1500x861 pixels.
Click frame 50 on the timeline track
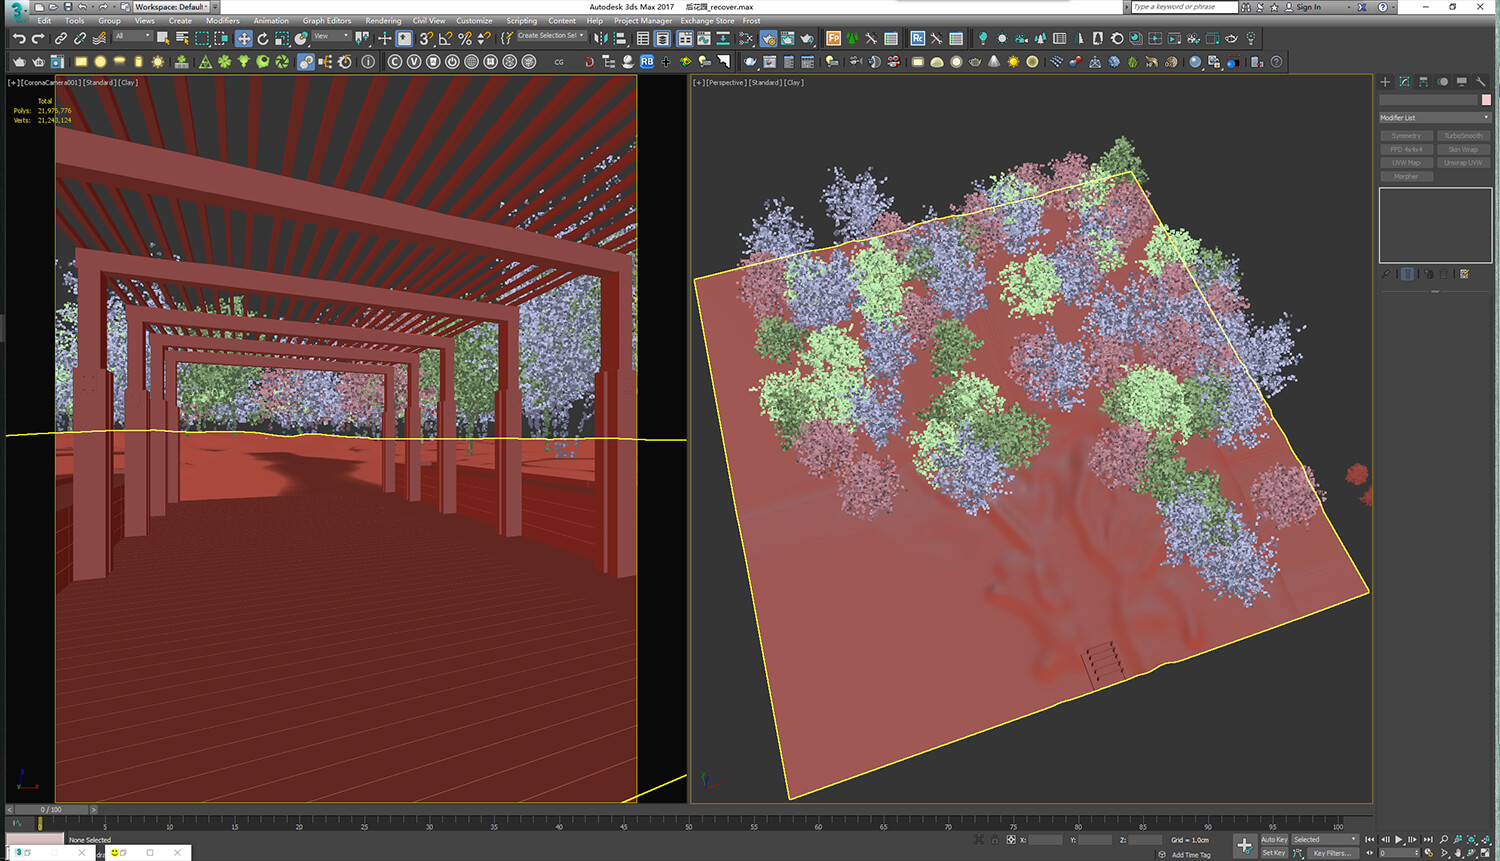(x=688, y=823)
